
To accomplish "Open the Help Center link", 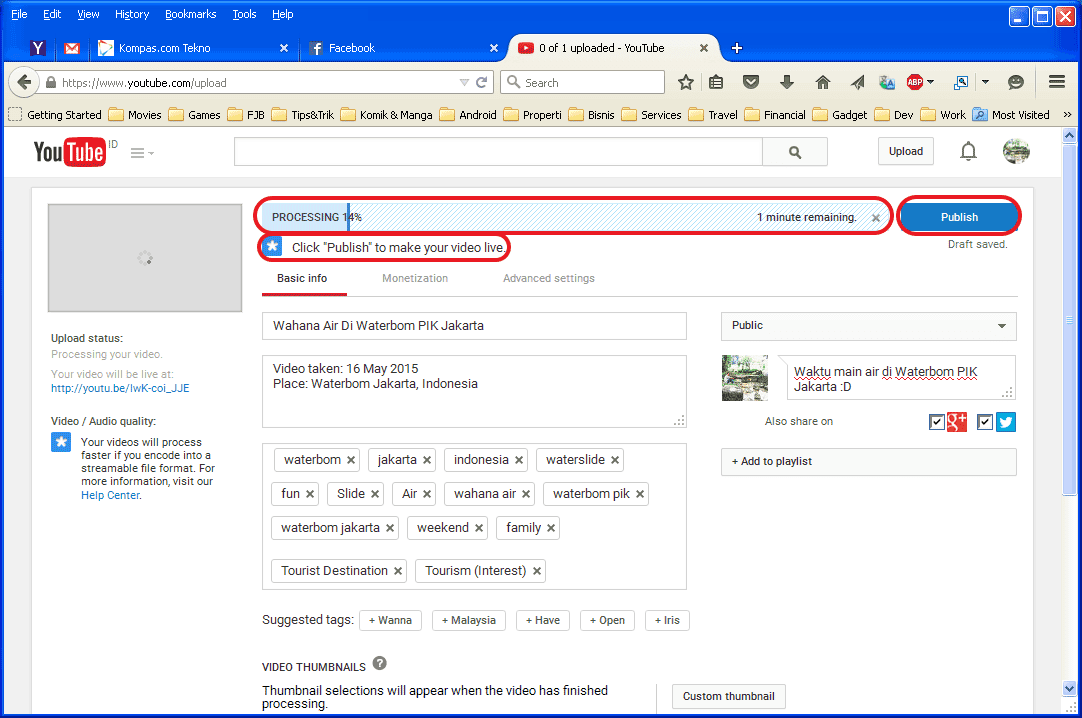I will [110, 495].
